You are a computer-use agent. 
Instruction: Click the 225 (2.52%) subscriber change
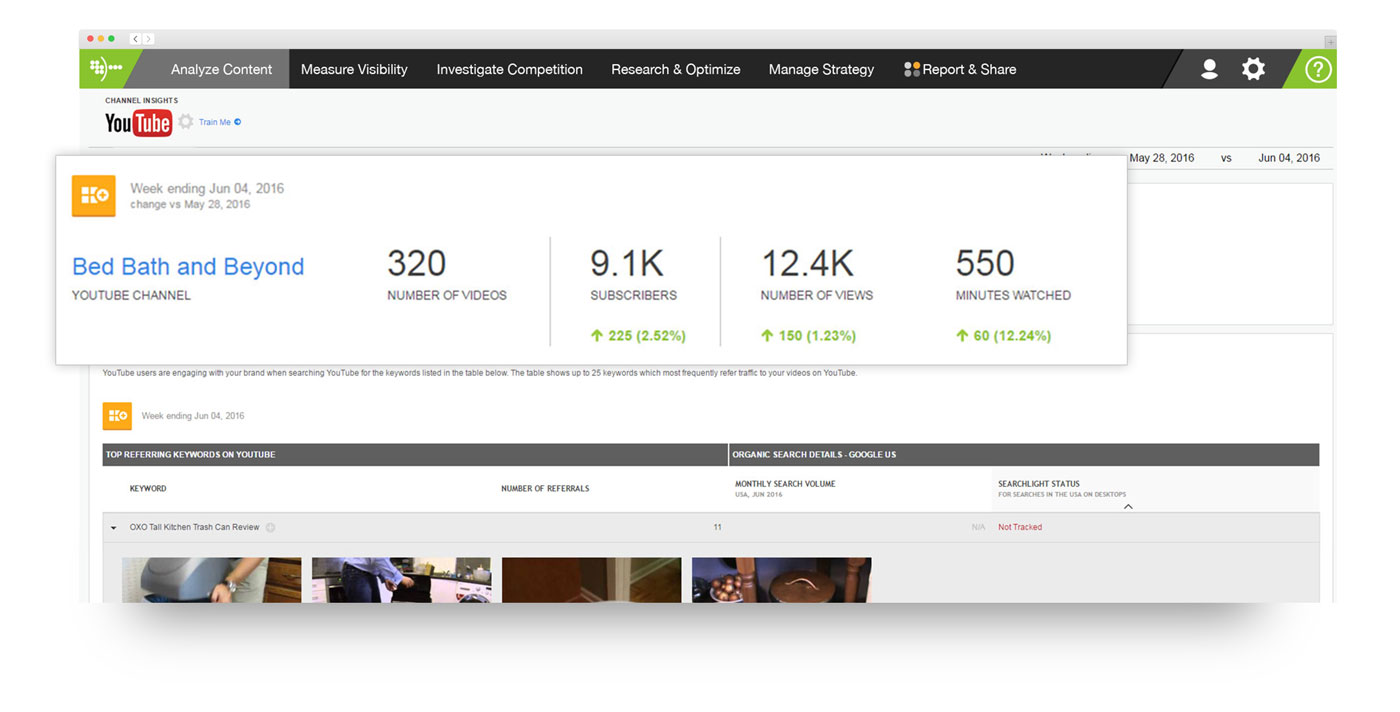(x=638, y=336)
